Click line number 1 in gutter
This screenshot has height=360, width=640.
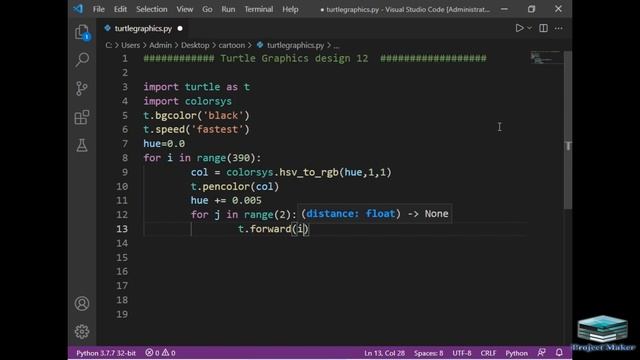(124, 58)
